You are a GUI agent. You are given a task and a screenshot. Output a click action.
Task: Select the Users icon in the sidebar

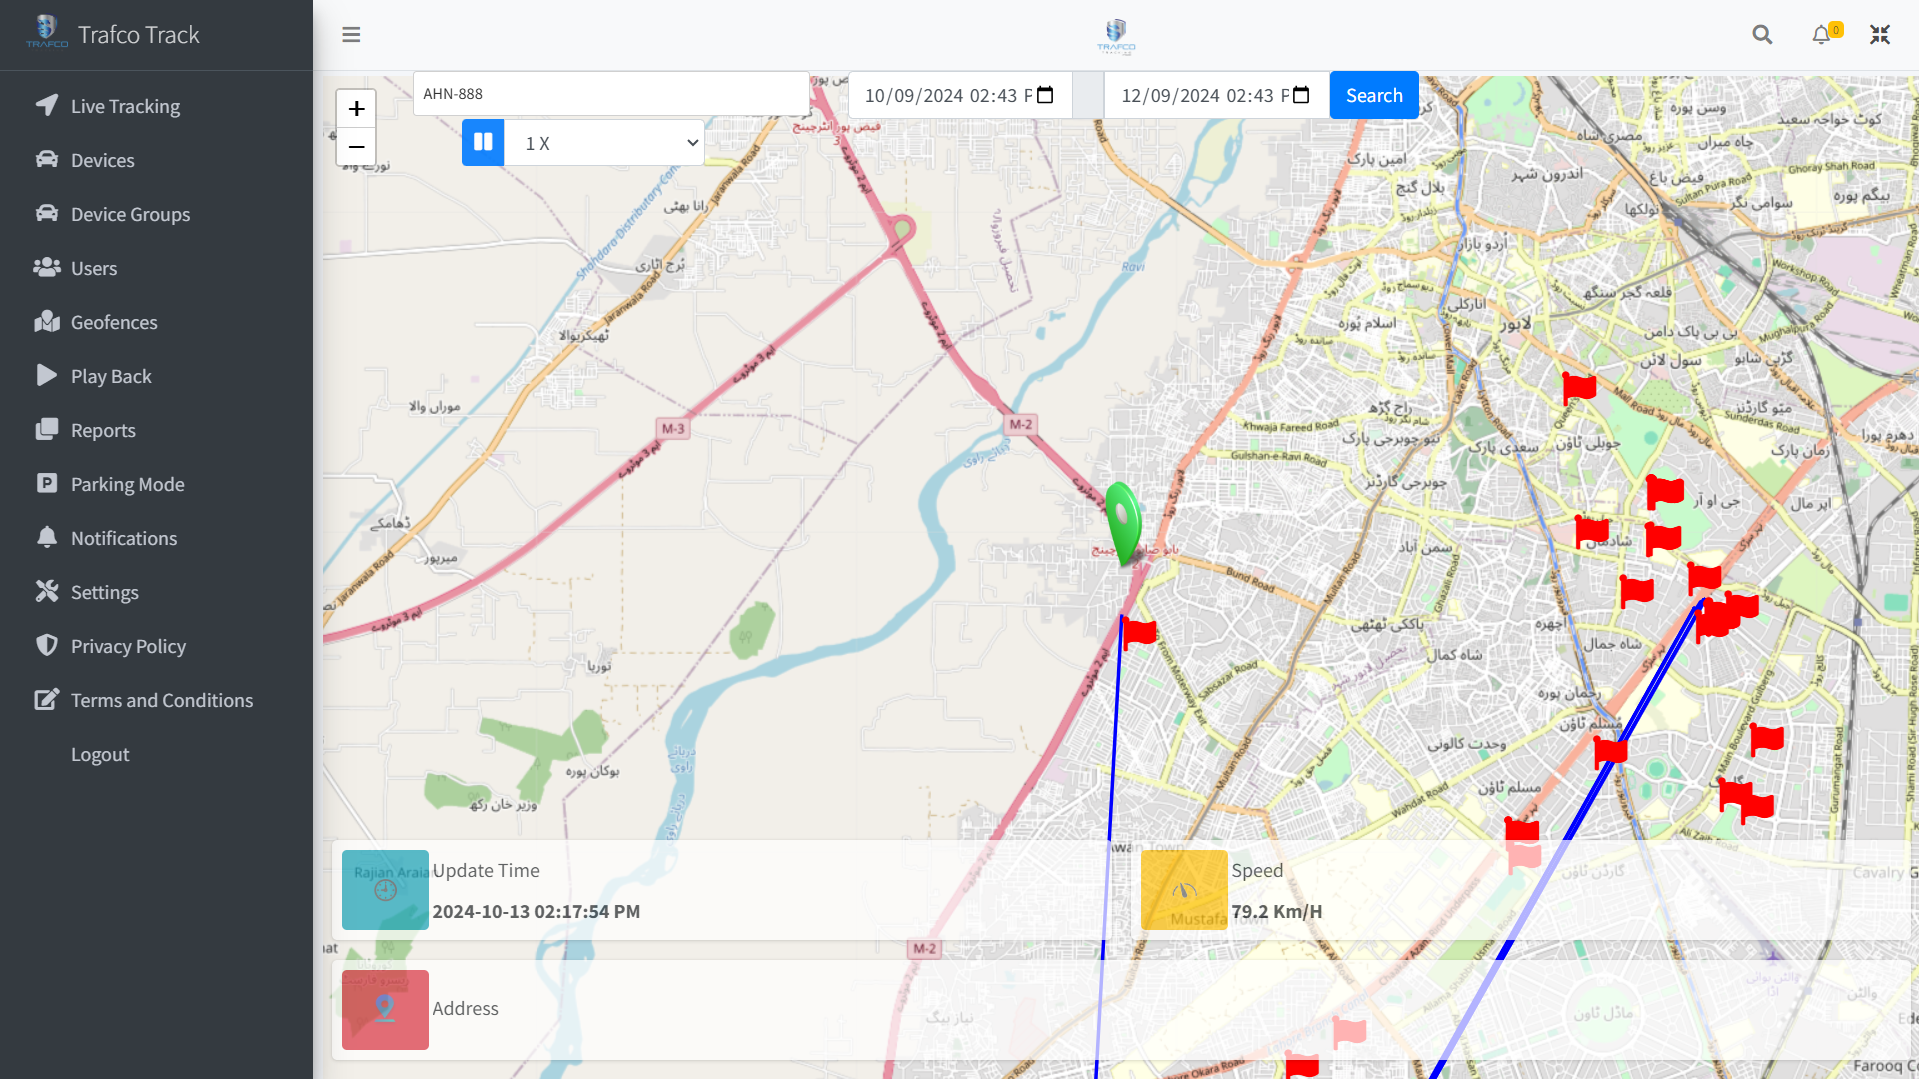click(47, 267)
